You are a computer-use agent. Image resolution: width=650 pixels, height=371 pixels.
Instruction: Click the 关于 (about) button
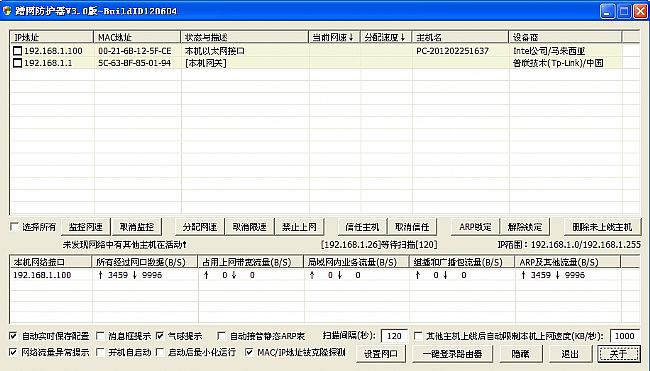click(x=619, y=354)
